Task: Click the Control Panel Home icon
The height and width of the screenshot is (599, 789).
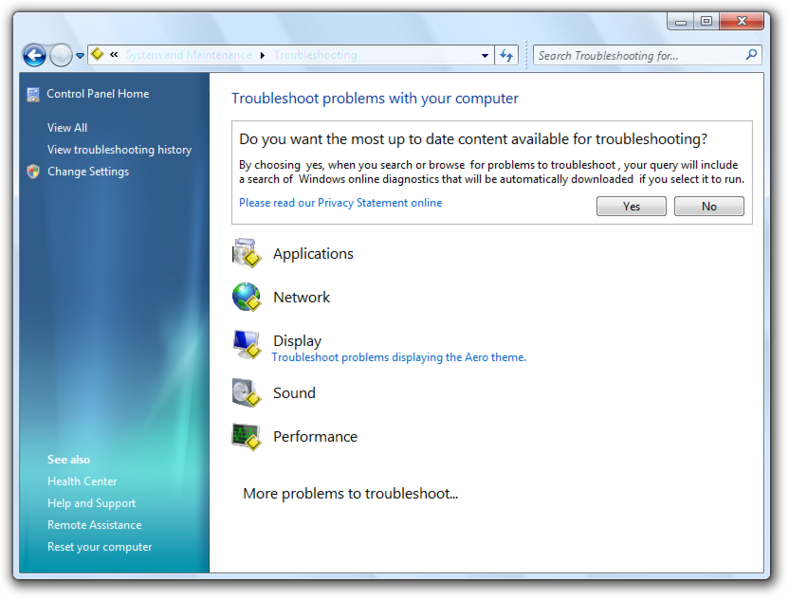Action: click(33, 94)
